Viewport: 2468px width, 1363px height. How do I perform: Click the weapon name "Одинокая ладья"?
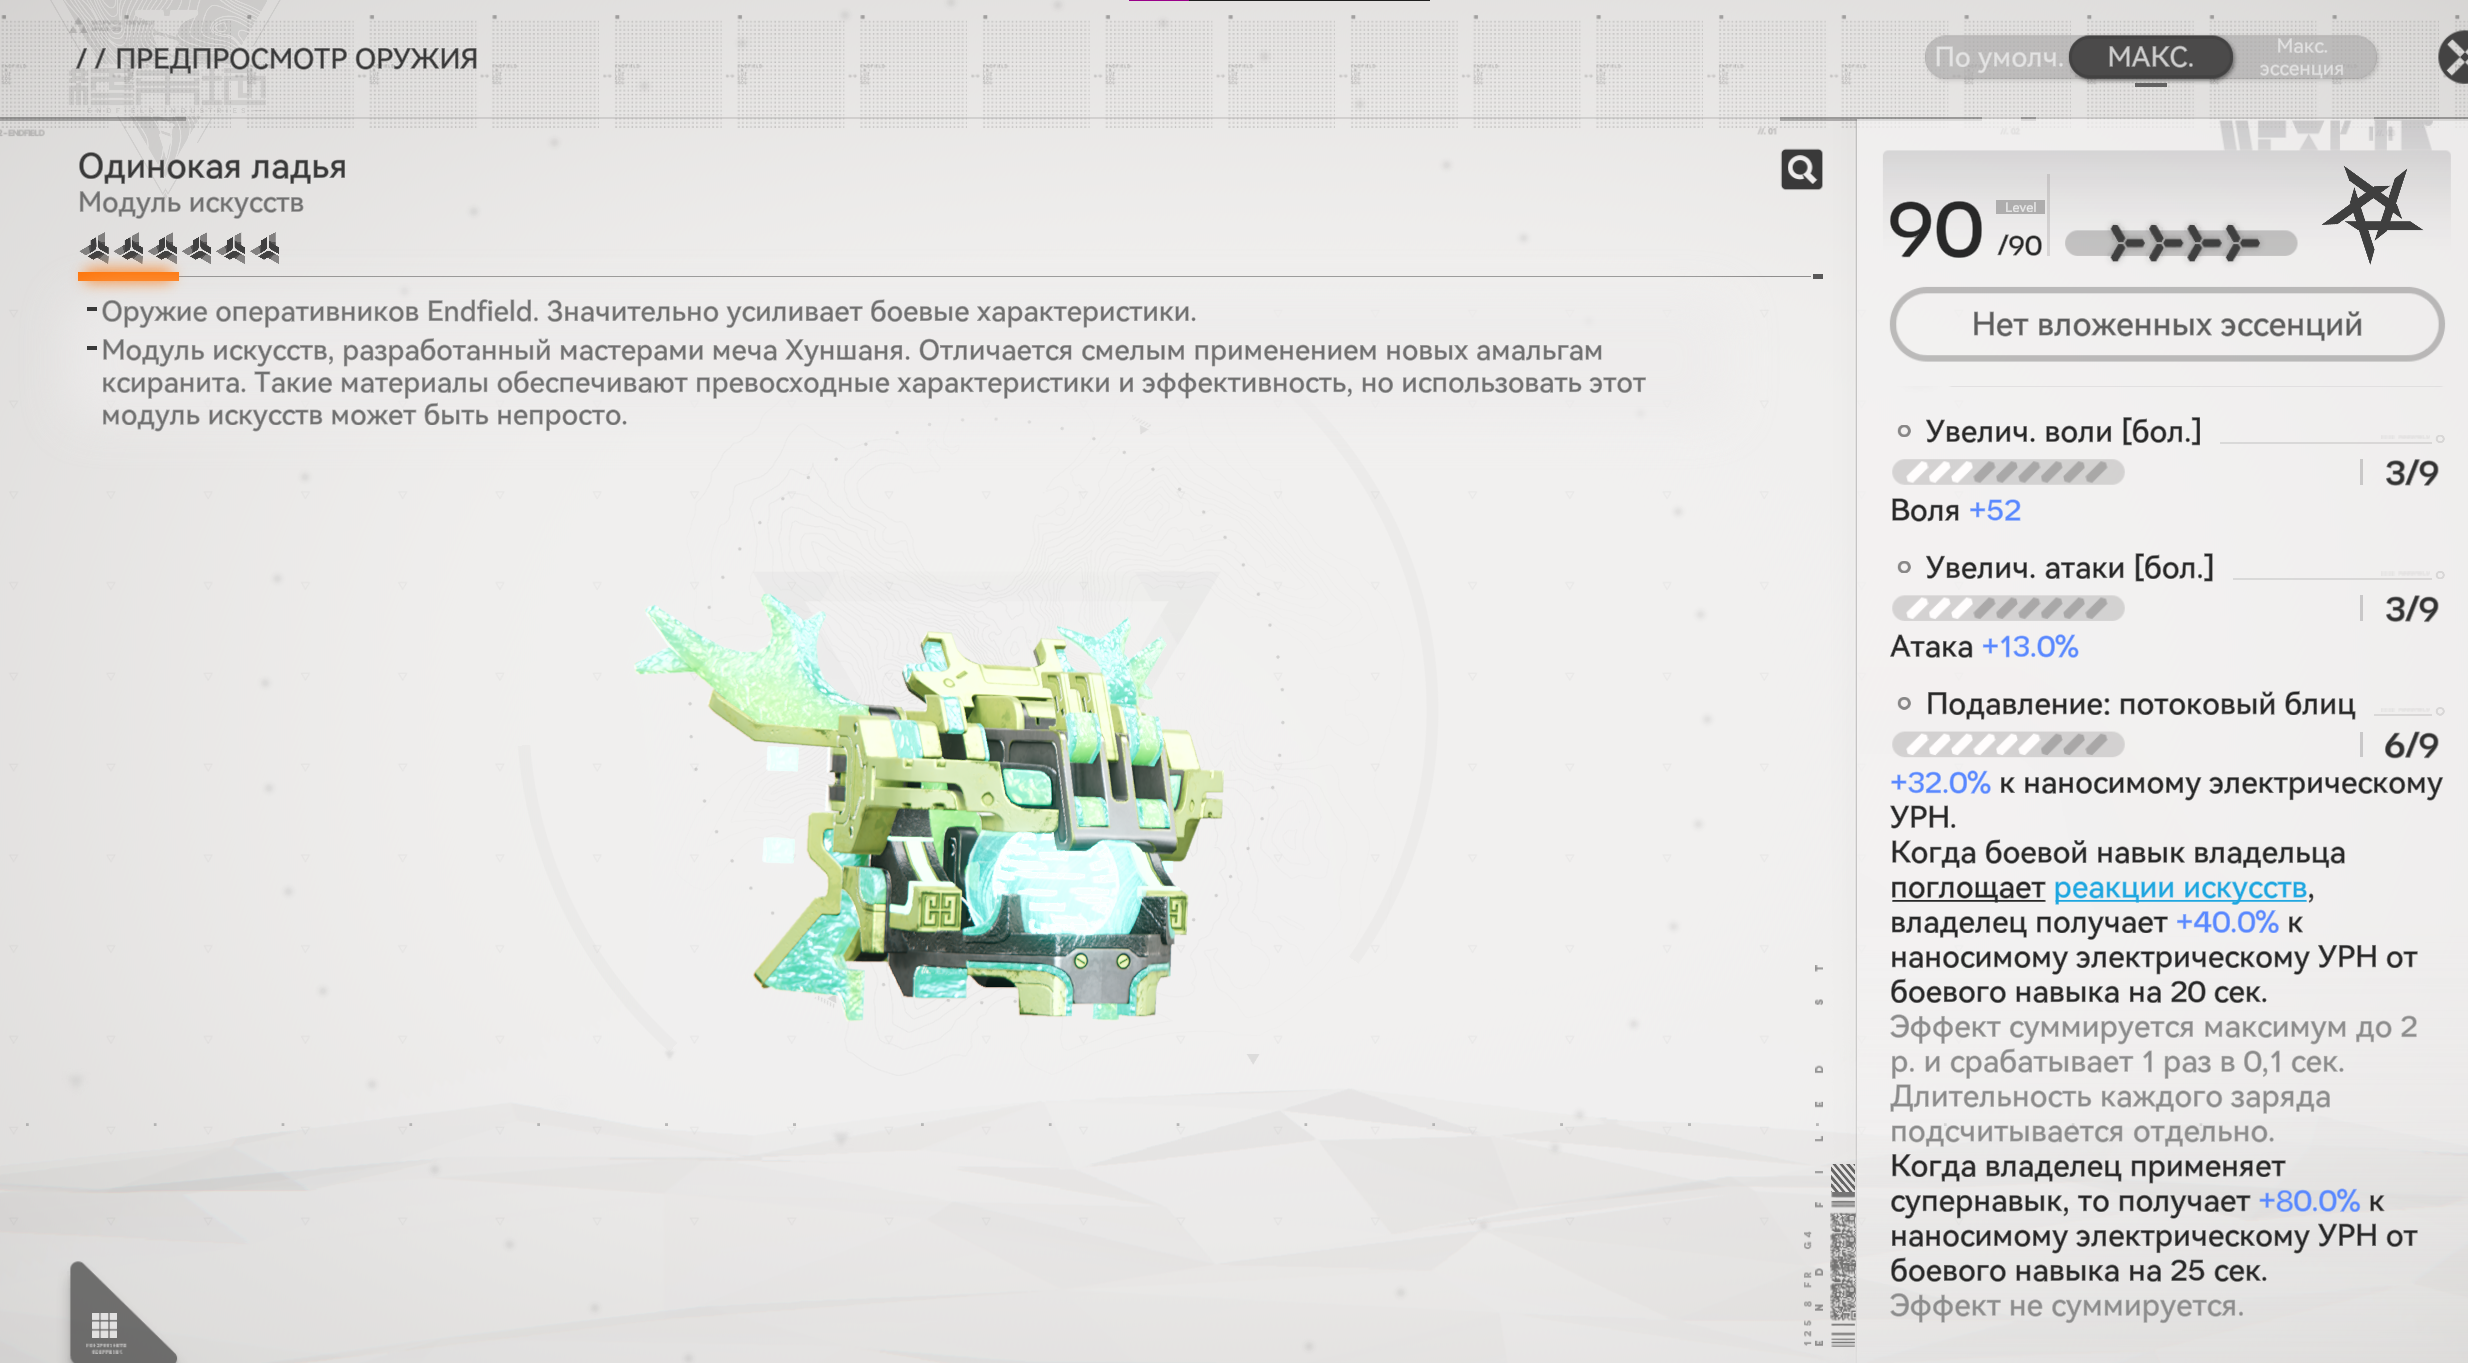(x=212, y=166)
